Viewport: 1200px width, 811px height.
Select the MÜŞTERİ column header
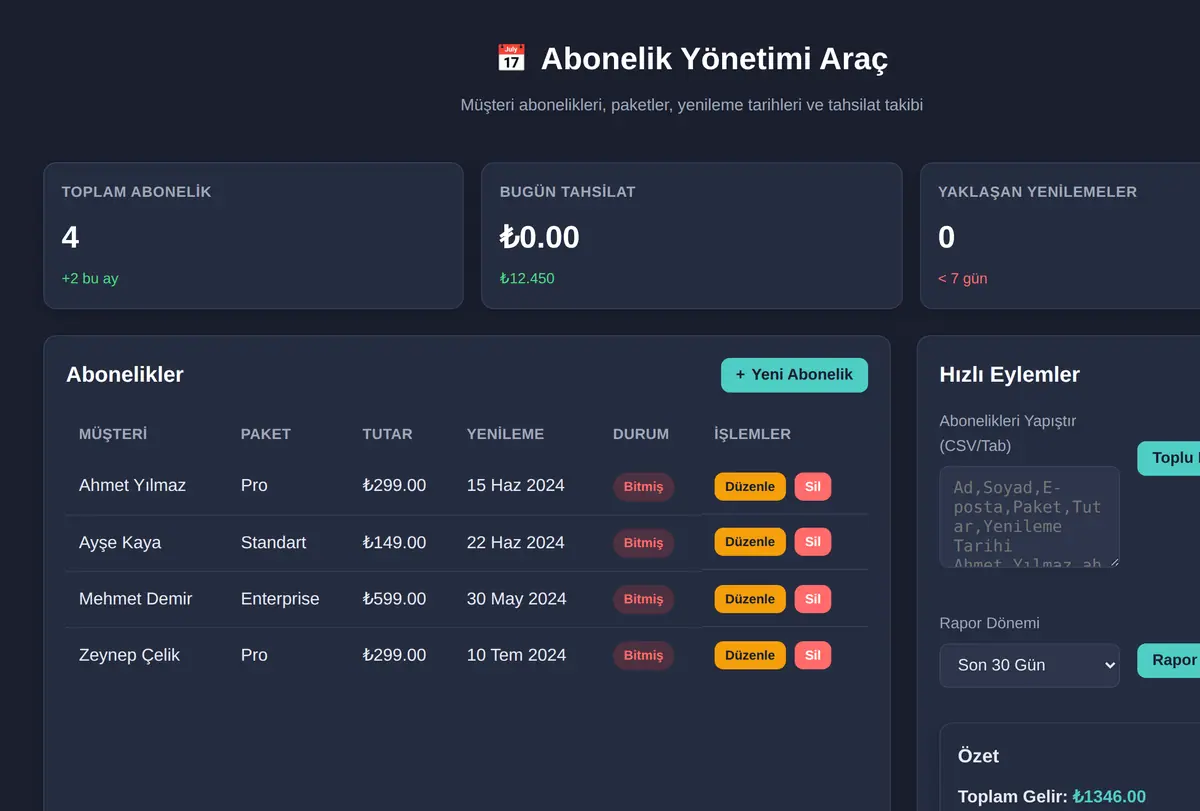click(x=113, y=434)
